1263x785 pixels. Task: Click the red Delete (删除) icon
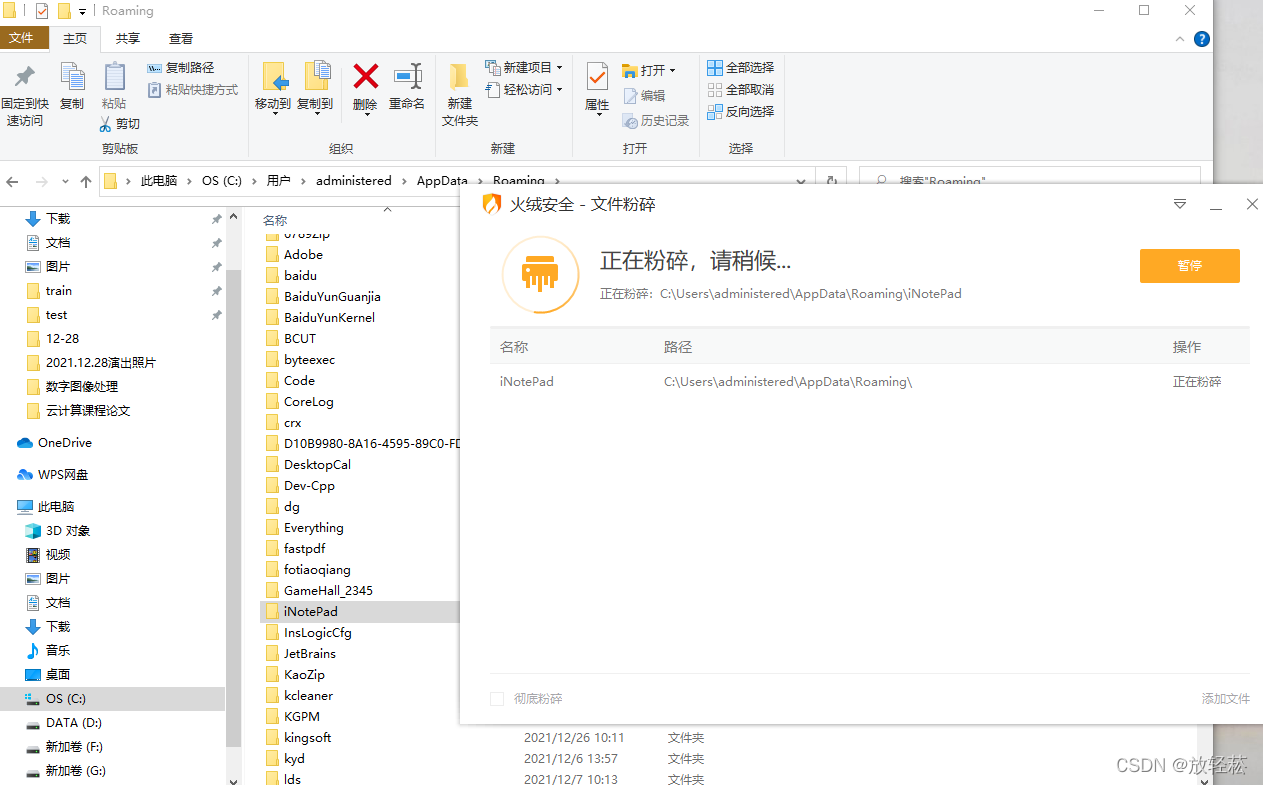point(366,77)
